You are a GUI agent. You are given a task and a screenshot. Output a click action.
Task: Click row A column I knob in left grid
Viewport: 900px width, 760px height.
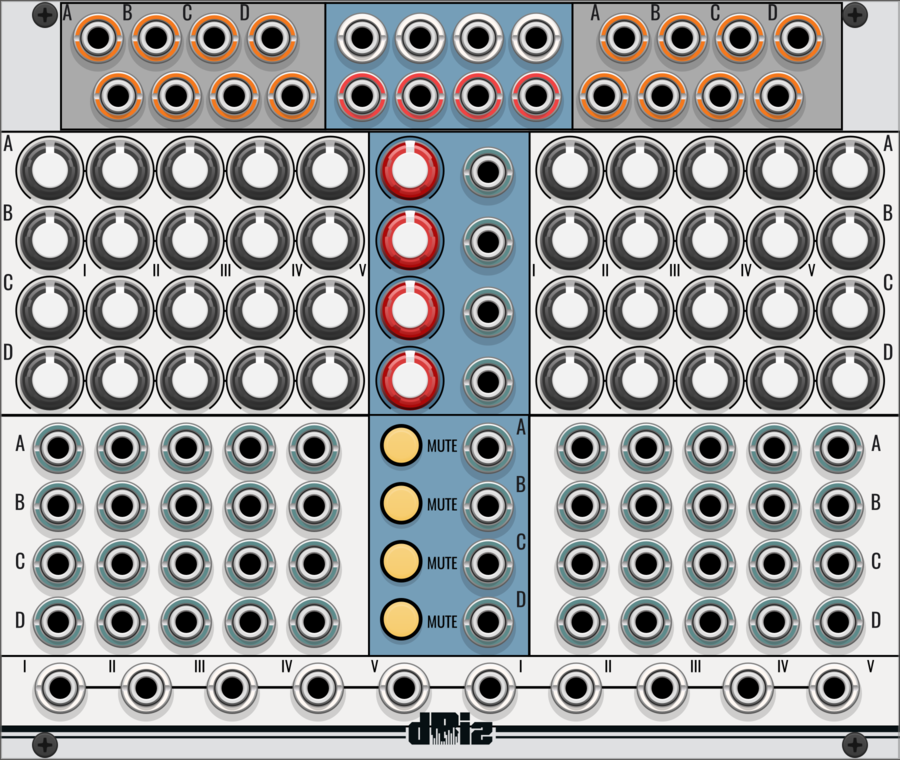(49, 170)
